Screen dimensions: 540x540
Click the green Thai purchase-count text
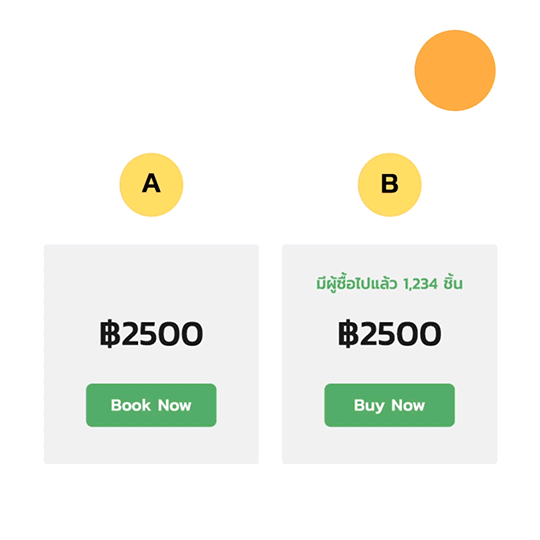click(390, 283)
